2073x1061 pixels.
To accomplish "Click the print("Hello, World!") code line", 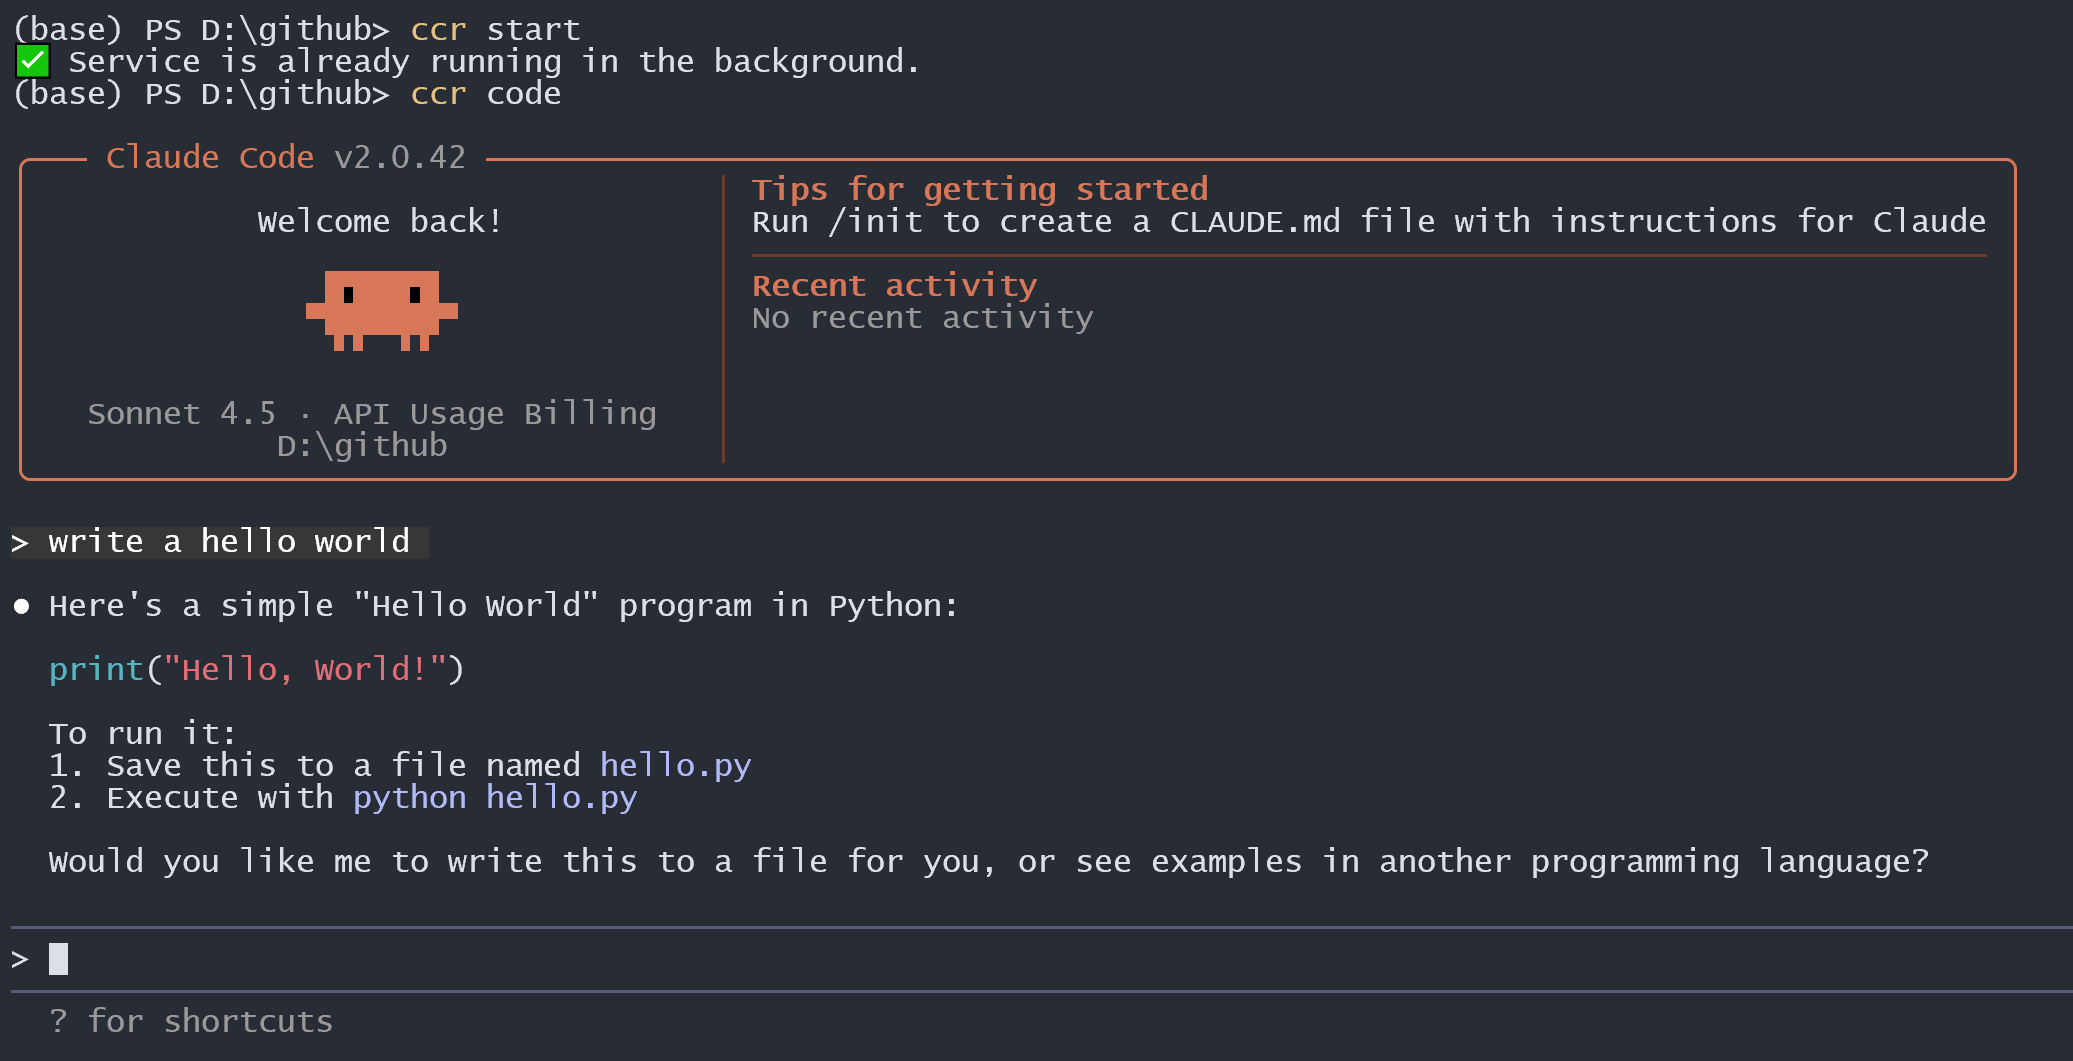I will pyautogui.click(x=257, y=670).
